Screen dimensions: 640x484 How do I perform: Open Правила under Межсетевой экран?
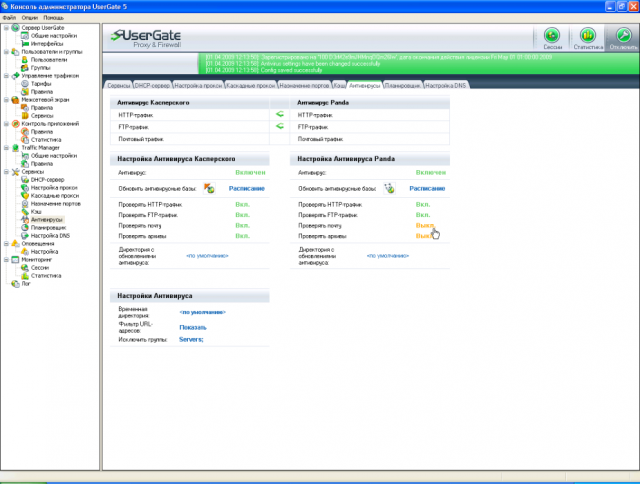pyautogui.click(x=42, y=108)
